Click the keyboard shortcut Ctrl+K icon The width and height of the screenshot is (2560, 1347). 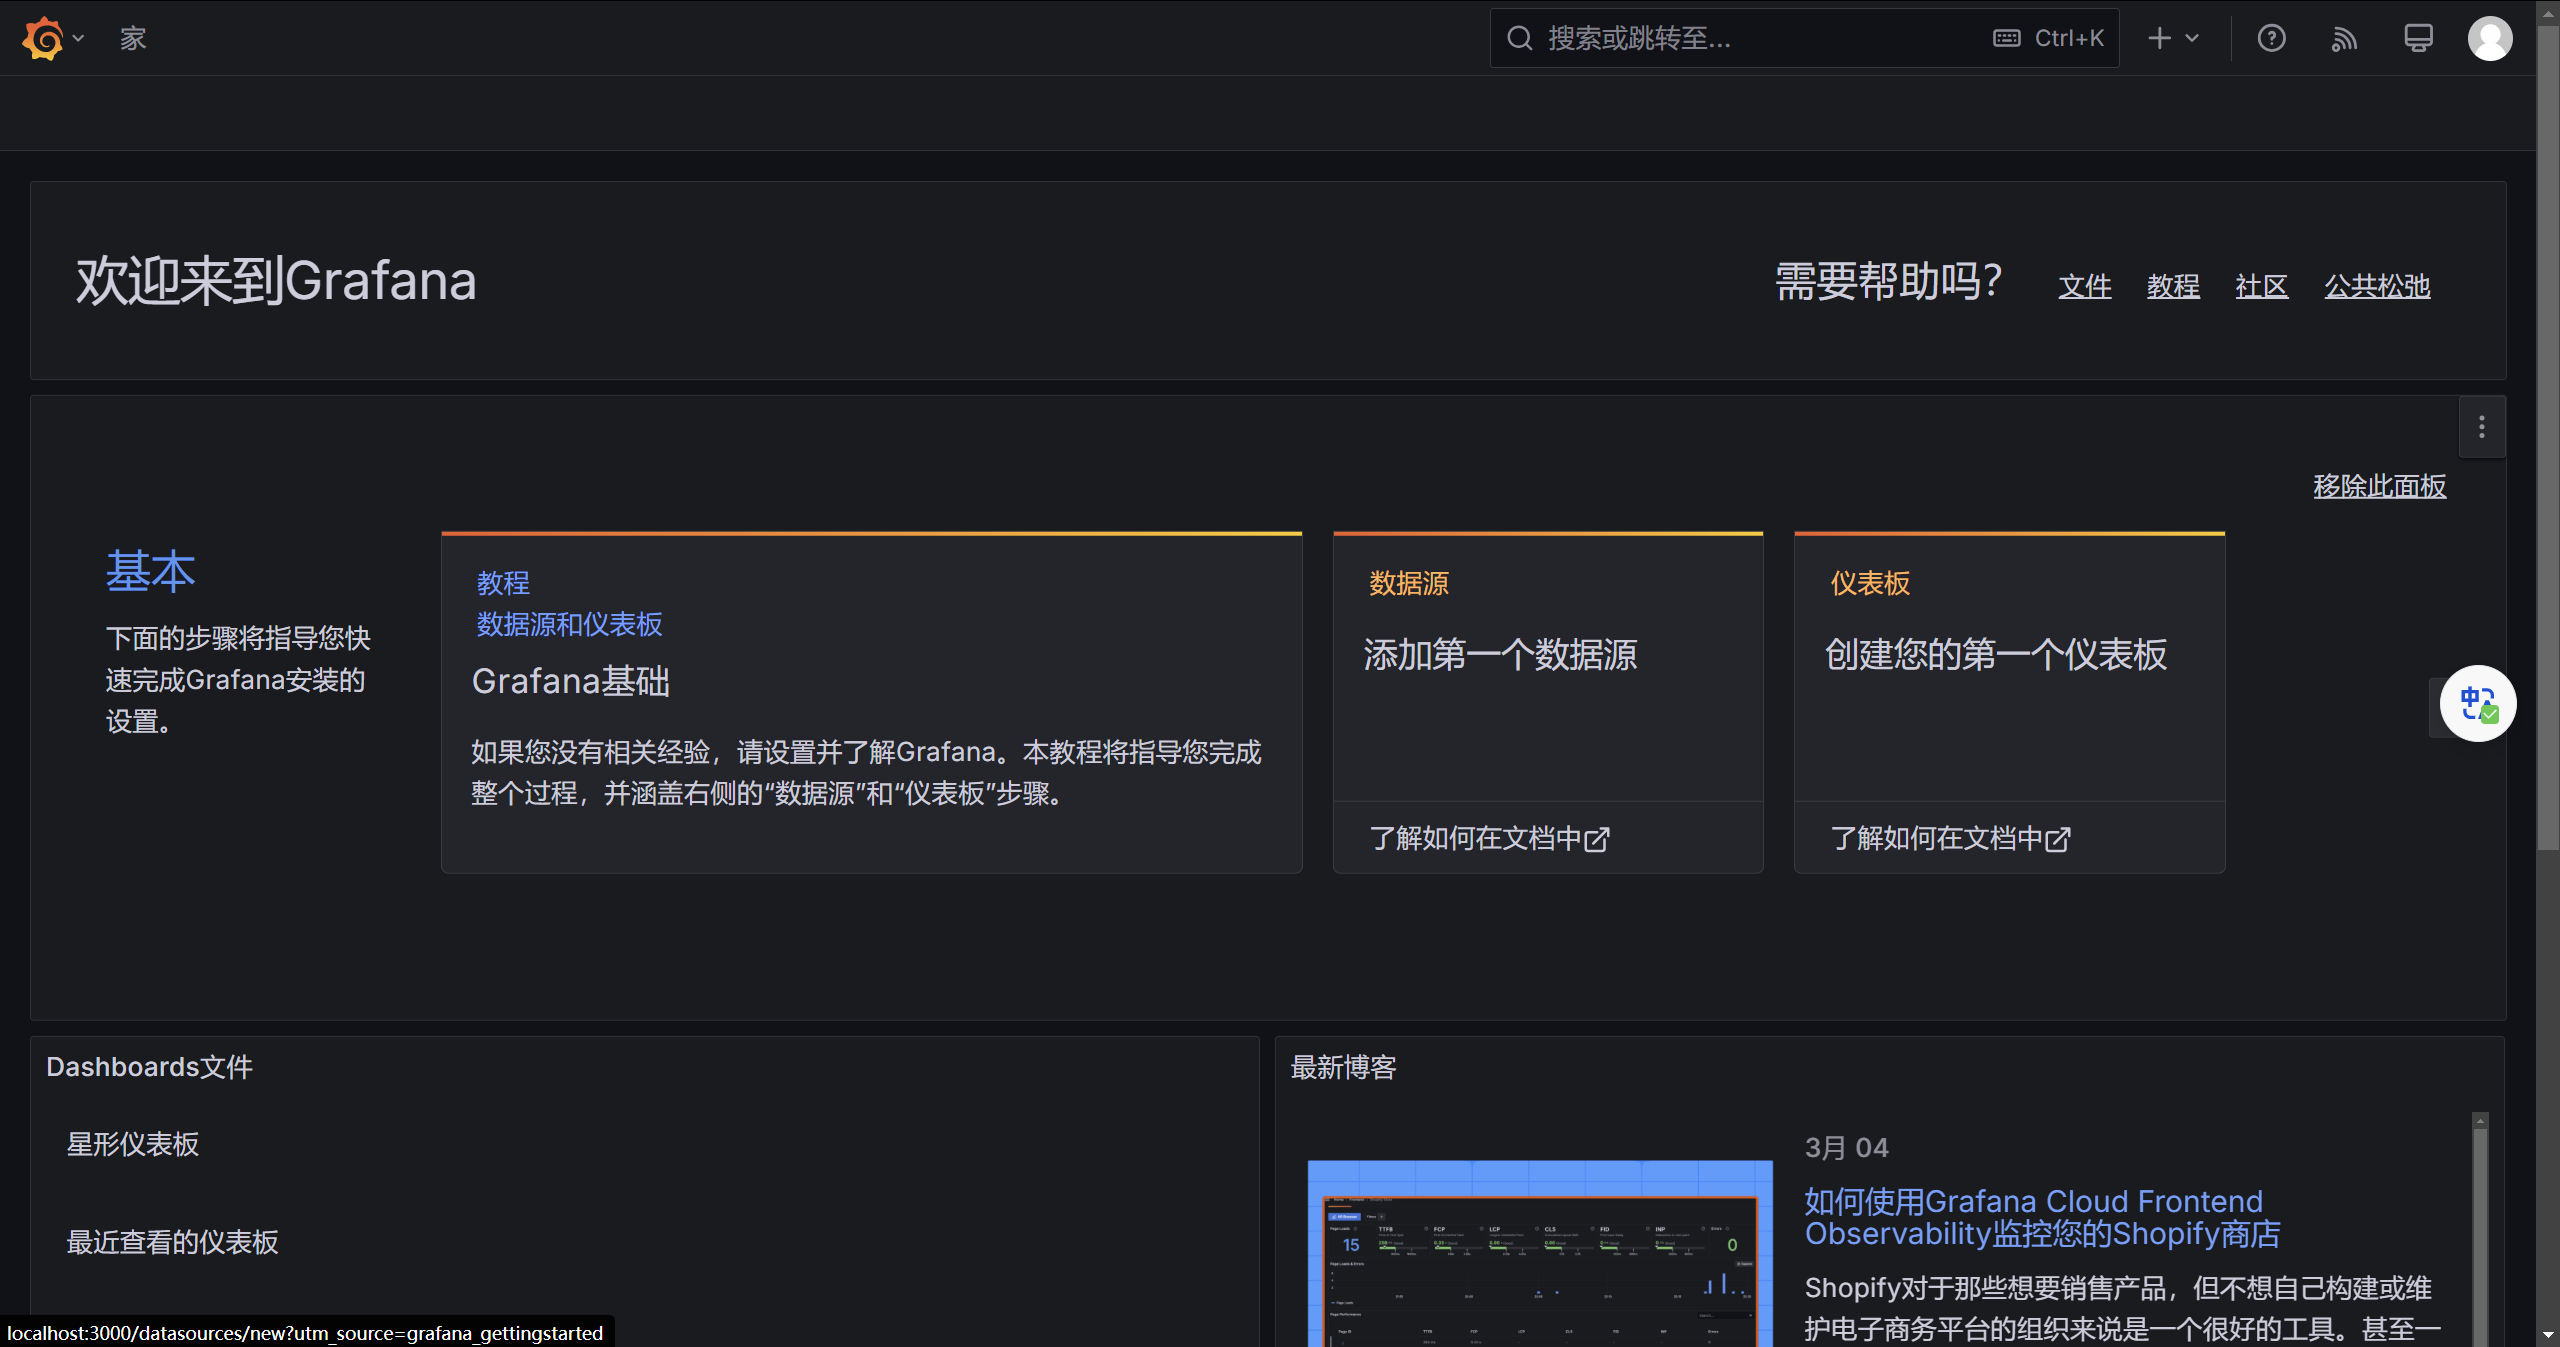[2006, 38]
